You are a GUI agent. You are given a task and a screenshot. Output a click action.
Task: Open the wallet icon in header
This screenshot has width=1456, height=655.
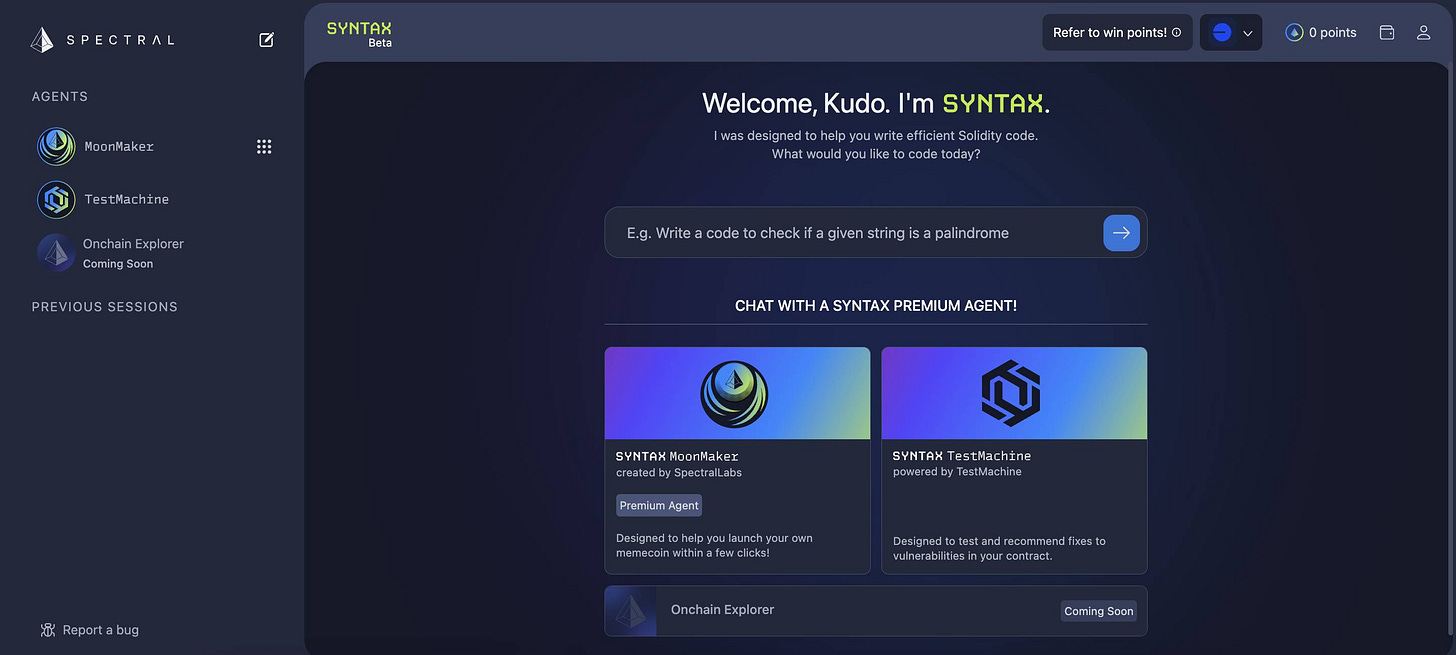[x=1387, y=32]
